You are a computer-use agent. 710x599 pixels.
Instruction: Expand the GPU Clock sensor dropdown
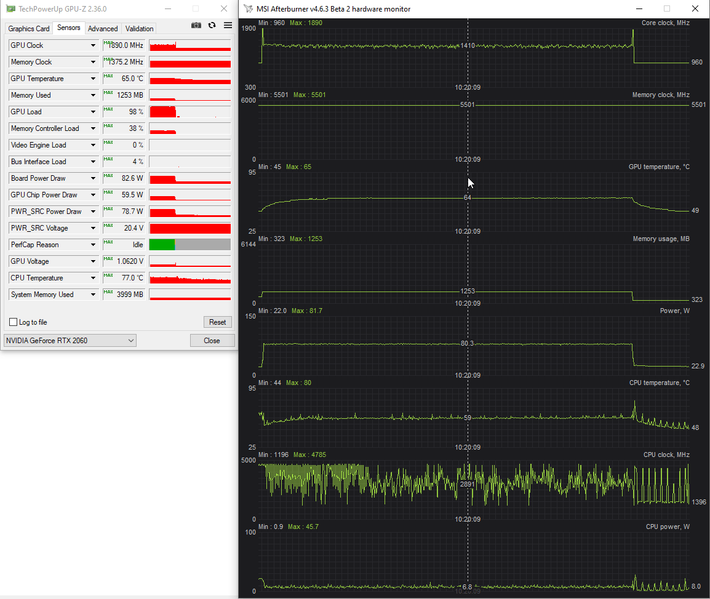(93, 45)
